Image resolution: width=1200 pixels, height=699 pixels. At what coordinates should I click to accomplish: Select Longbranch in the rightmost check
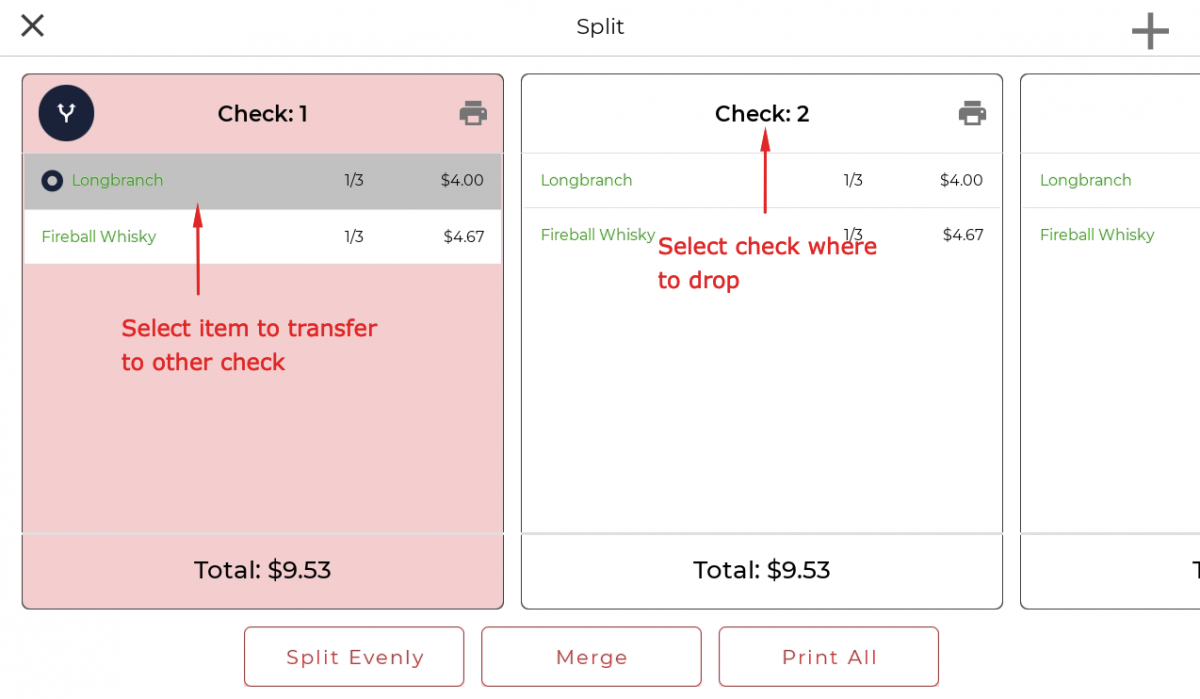pyautogui.click(x=1086, y=181)
